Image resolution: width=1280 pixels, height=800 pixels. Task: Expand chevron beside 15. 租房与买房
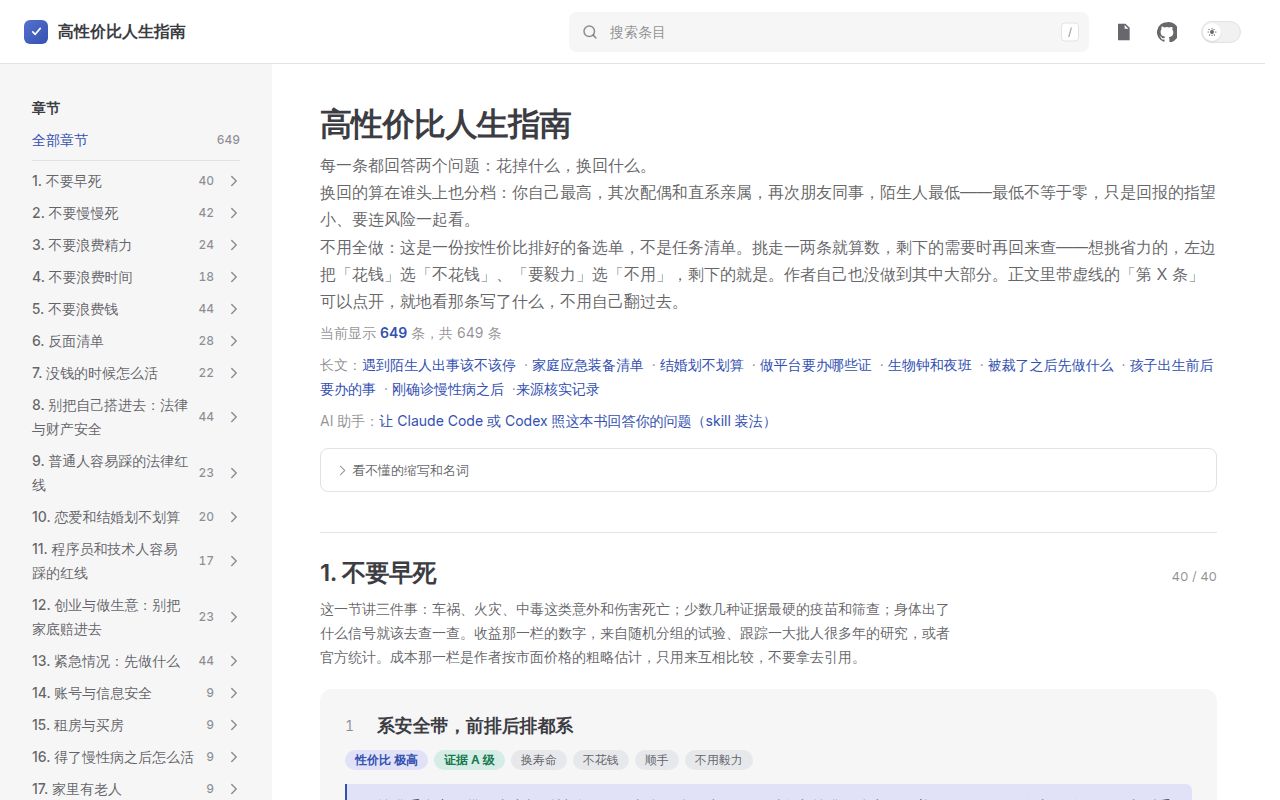(x=233, y=725)
